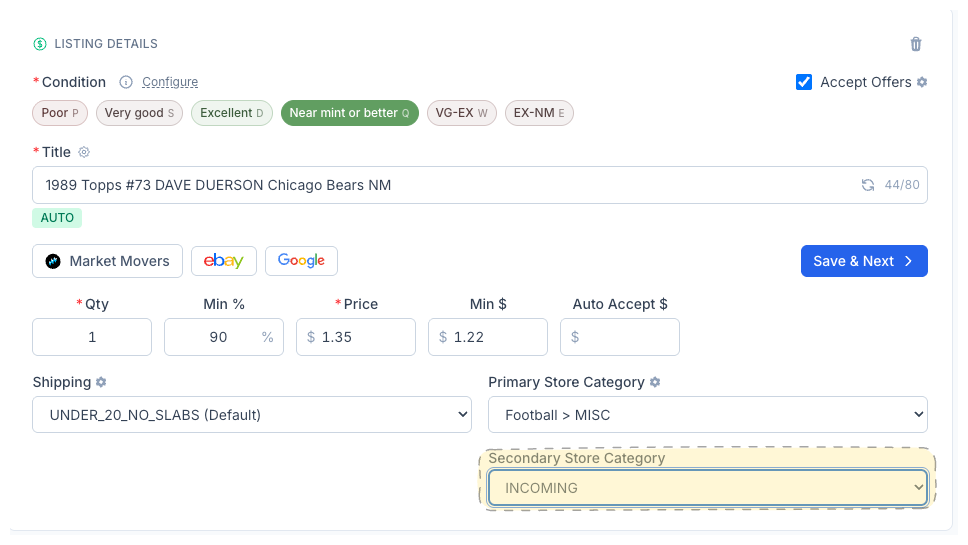Viewport: 968px width, 545px height.
Task: Click the gear icon beside Accept Offers
Action: tap(922, 82)
